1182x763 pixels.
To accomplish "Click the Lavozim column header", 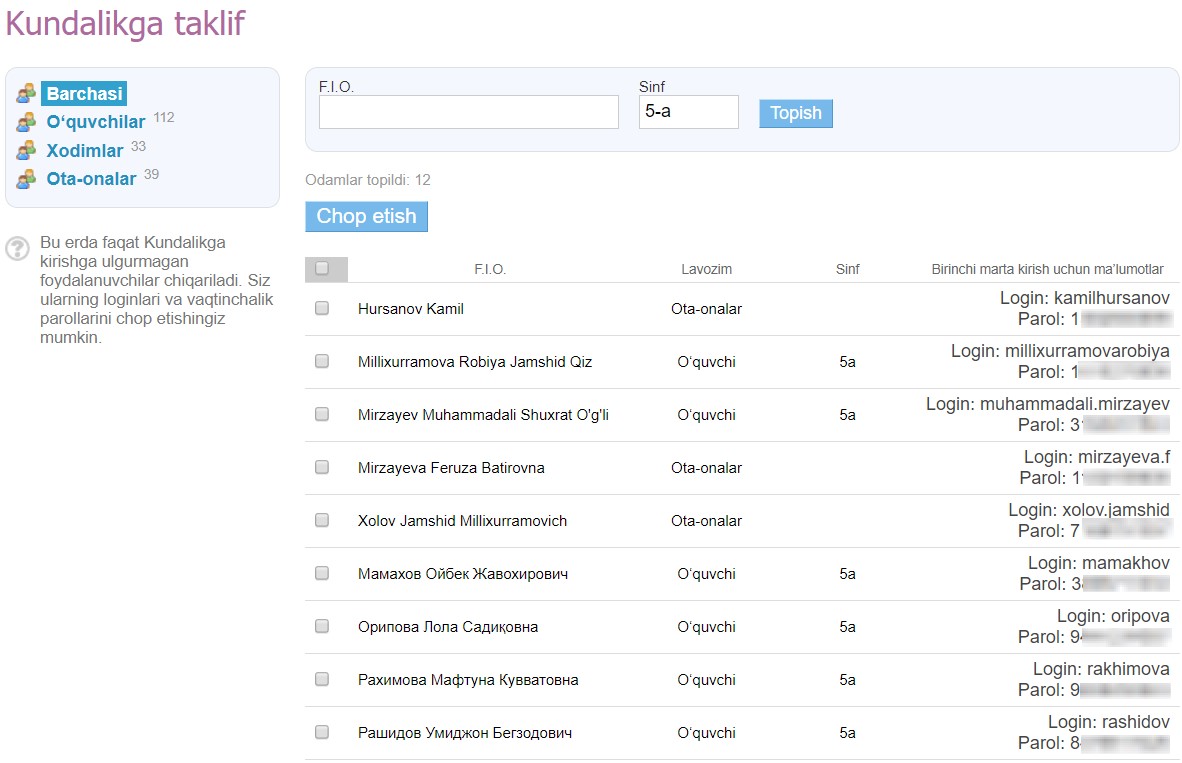I will point(706,269).
